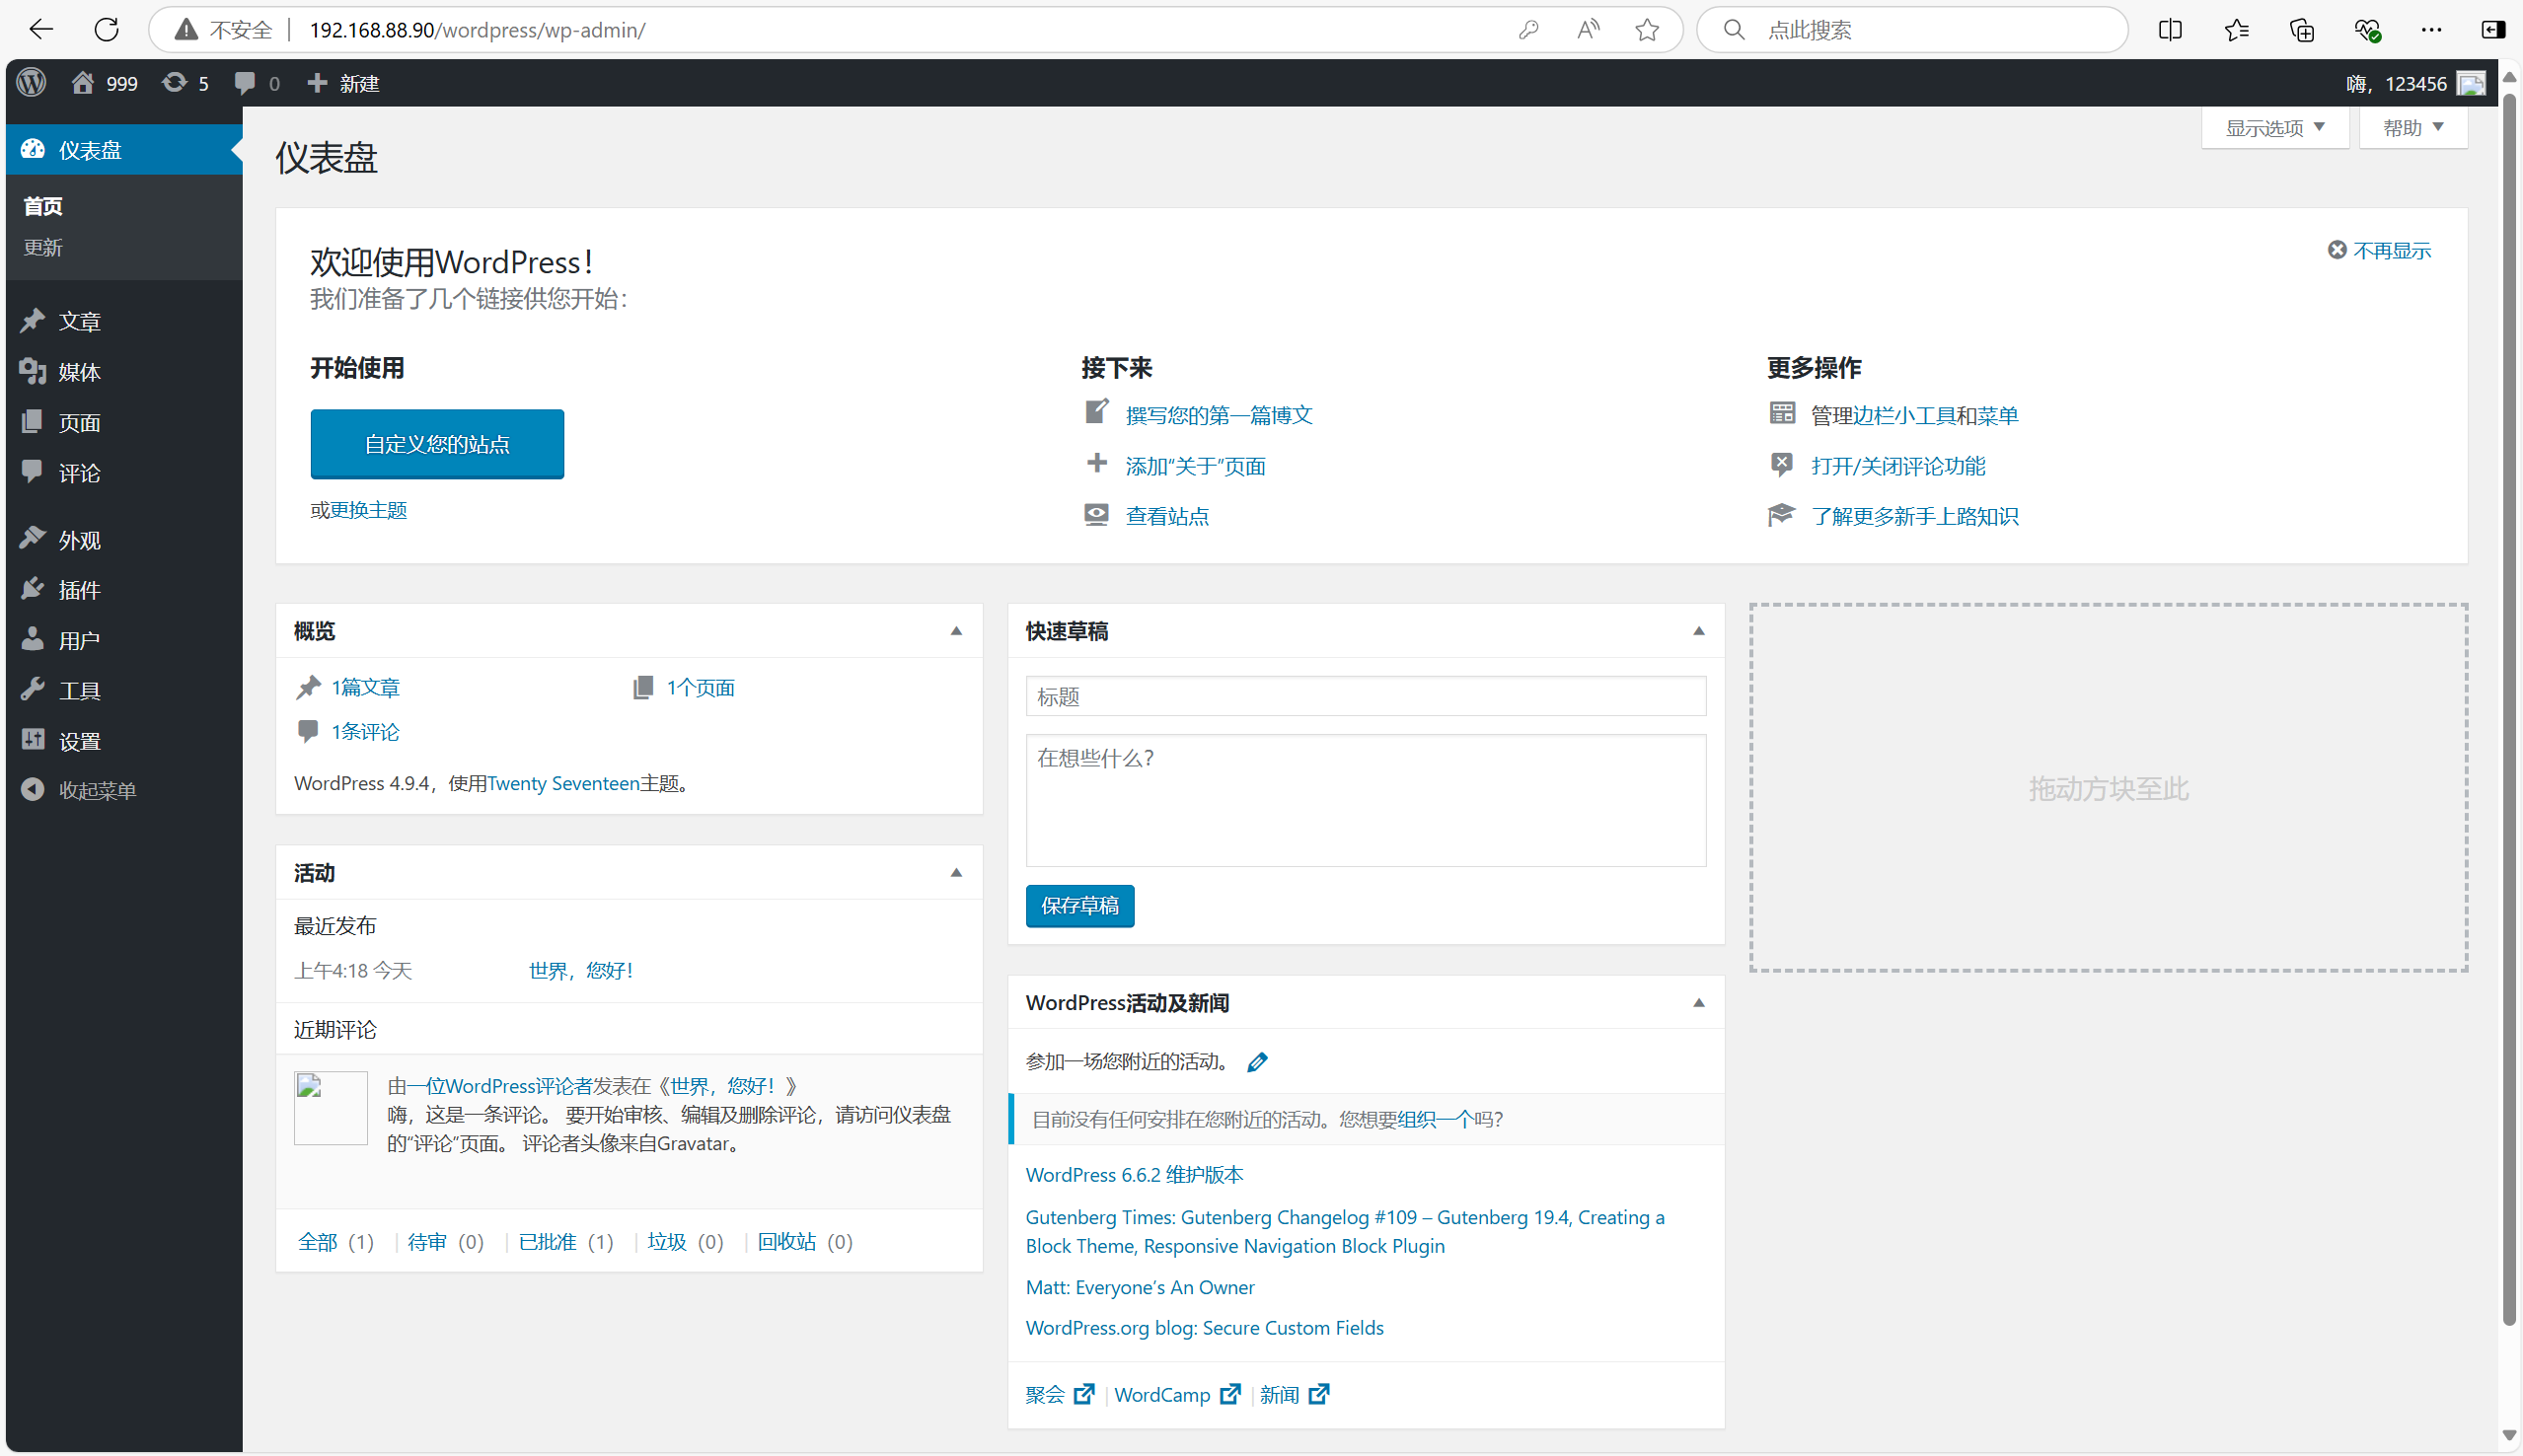Click the password key icon in address bar
This screenshot has height=1456, width=2523.
pyautogui.click(x=1528, y=30)
